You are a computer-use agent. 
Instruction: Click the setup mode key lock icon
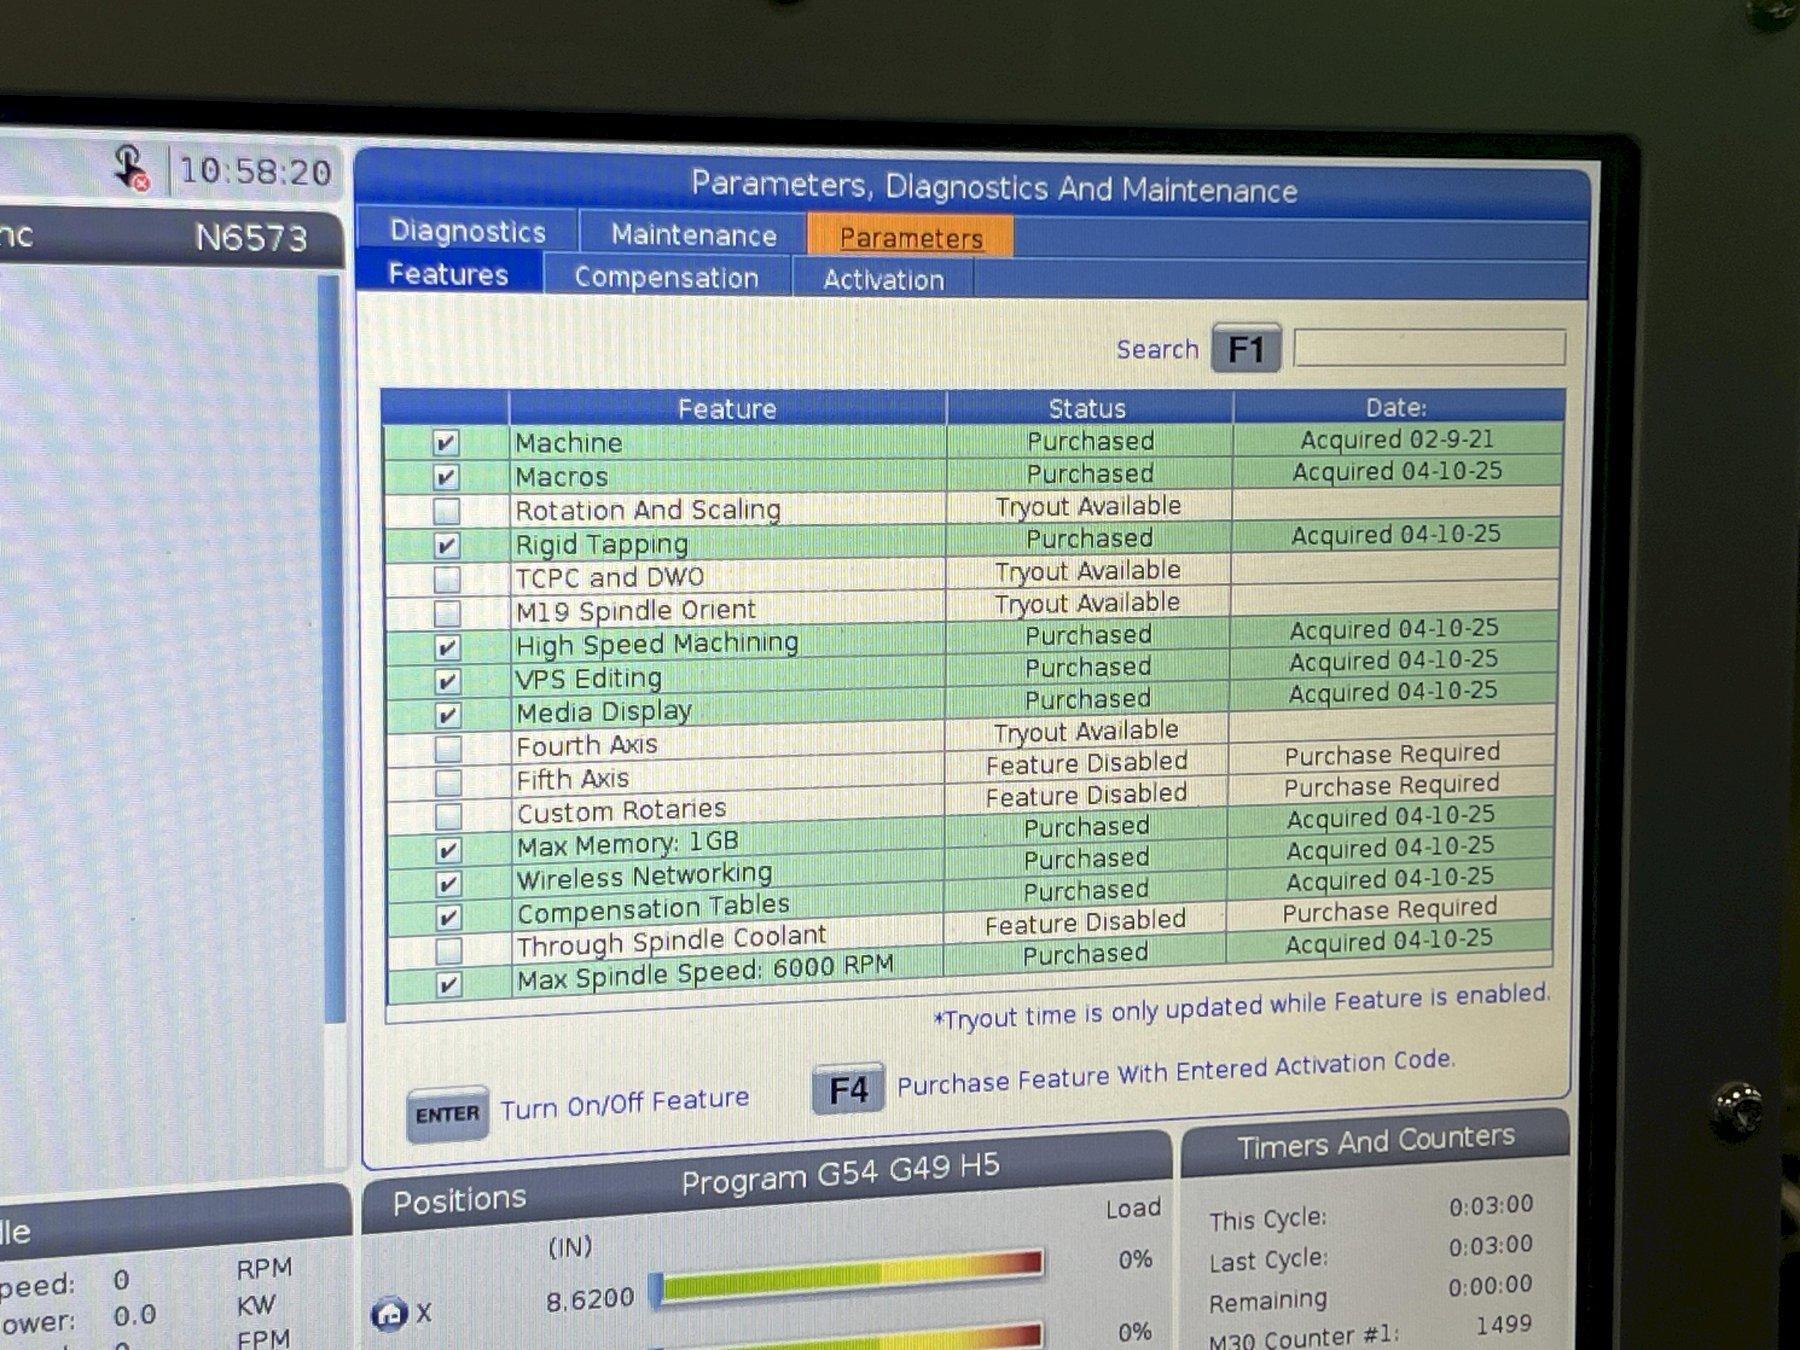click(x=131, y=167)
